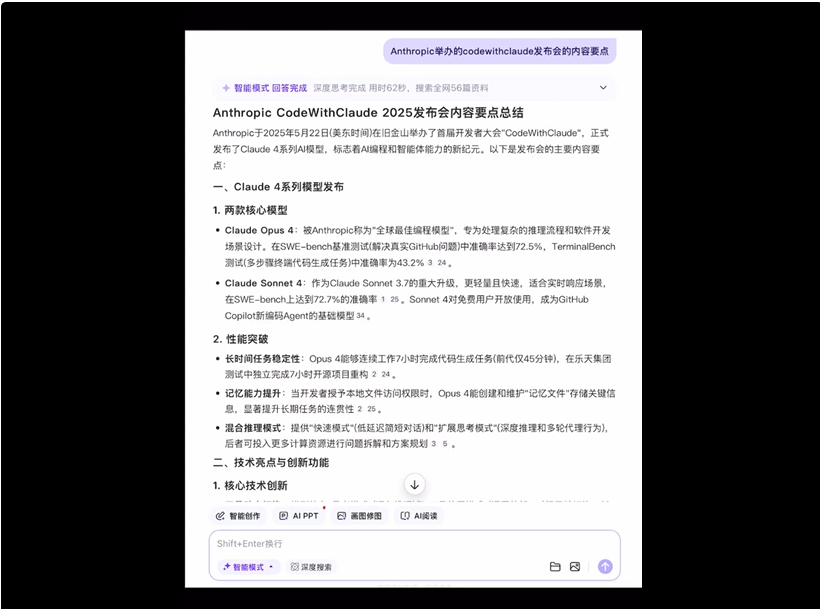Screen dimensions: 820x609
Task: Open 智能创作 smart writing tool
Action: [x=238, y=516]
